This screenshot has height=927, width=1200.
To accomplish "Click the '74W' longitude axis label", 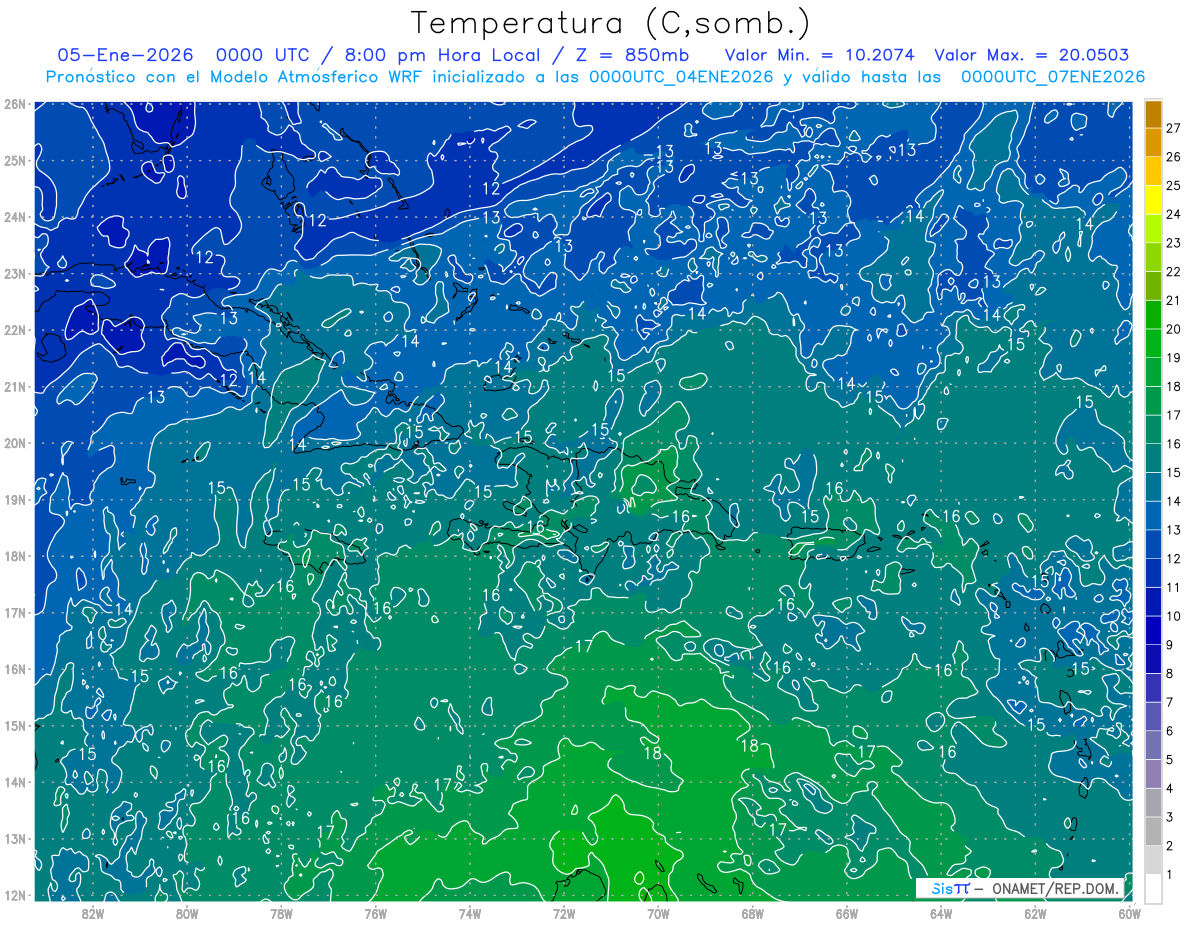I will (x=470, y=913).
